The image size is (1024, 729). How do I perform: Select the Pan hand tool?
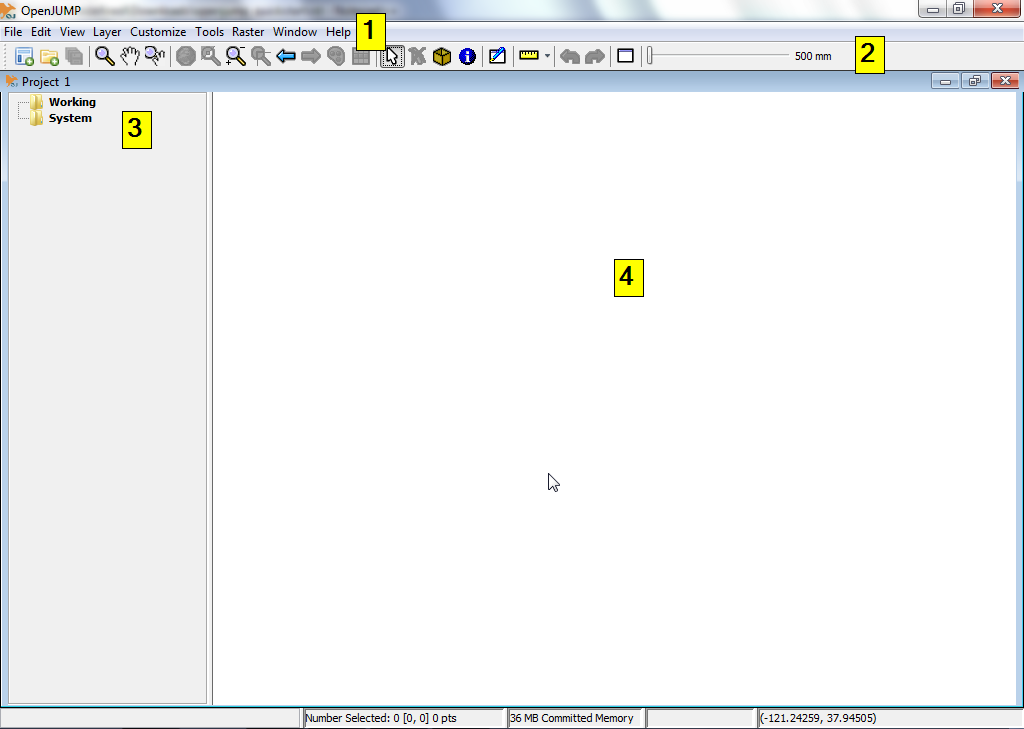[130, 56]
